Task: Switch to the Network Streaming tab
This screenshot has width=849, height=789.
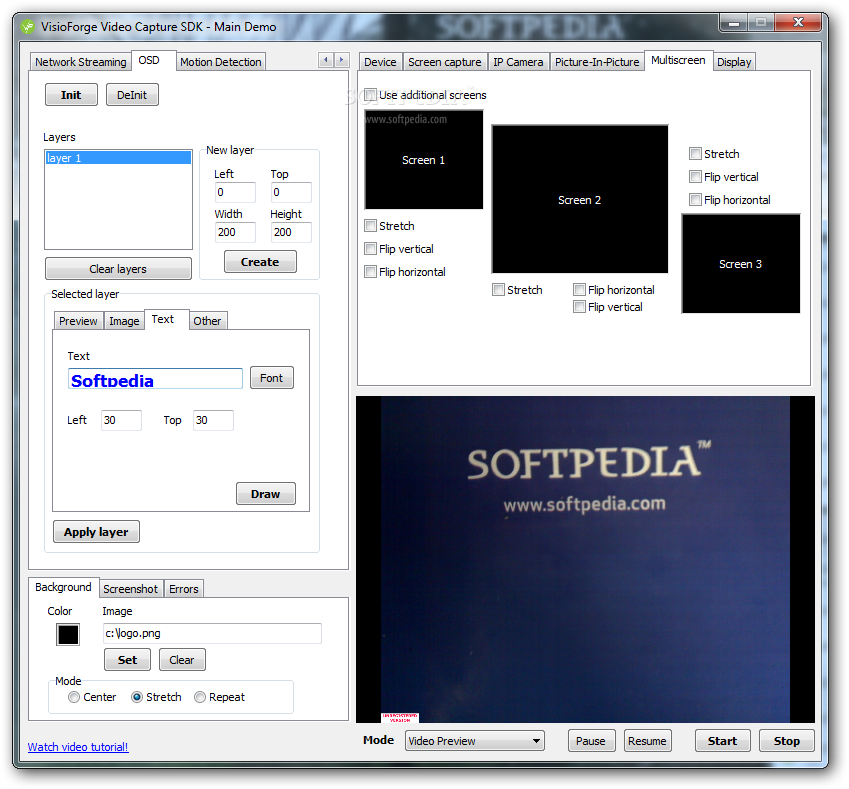Action: point(80,62)
